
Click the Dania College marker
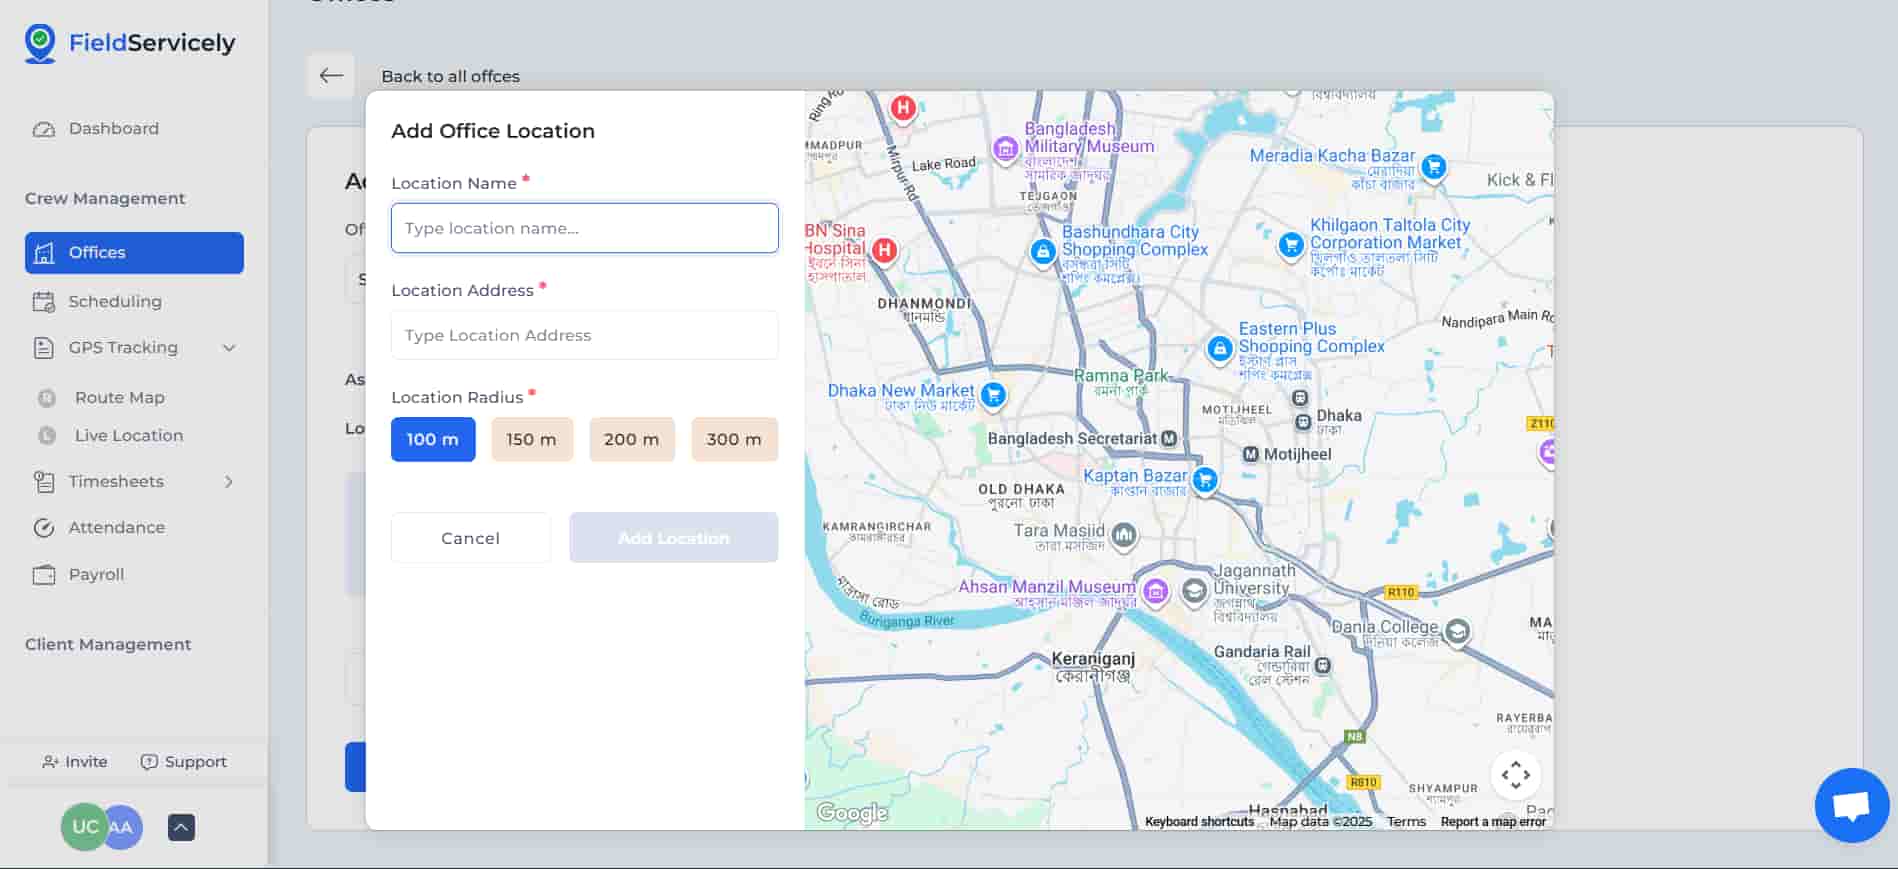click(1458, 631)
